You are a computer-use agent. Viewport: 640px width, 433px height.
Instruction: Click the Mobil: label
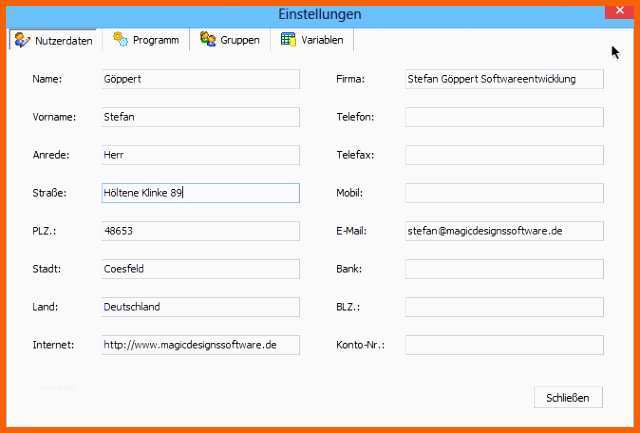point(349,193)
